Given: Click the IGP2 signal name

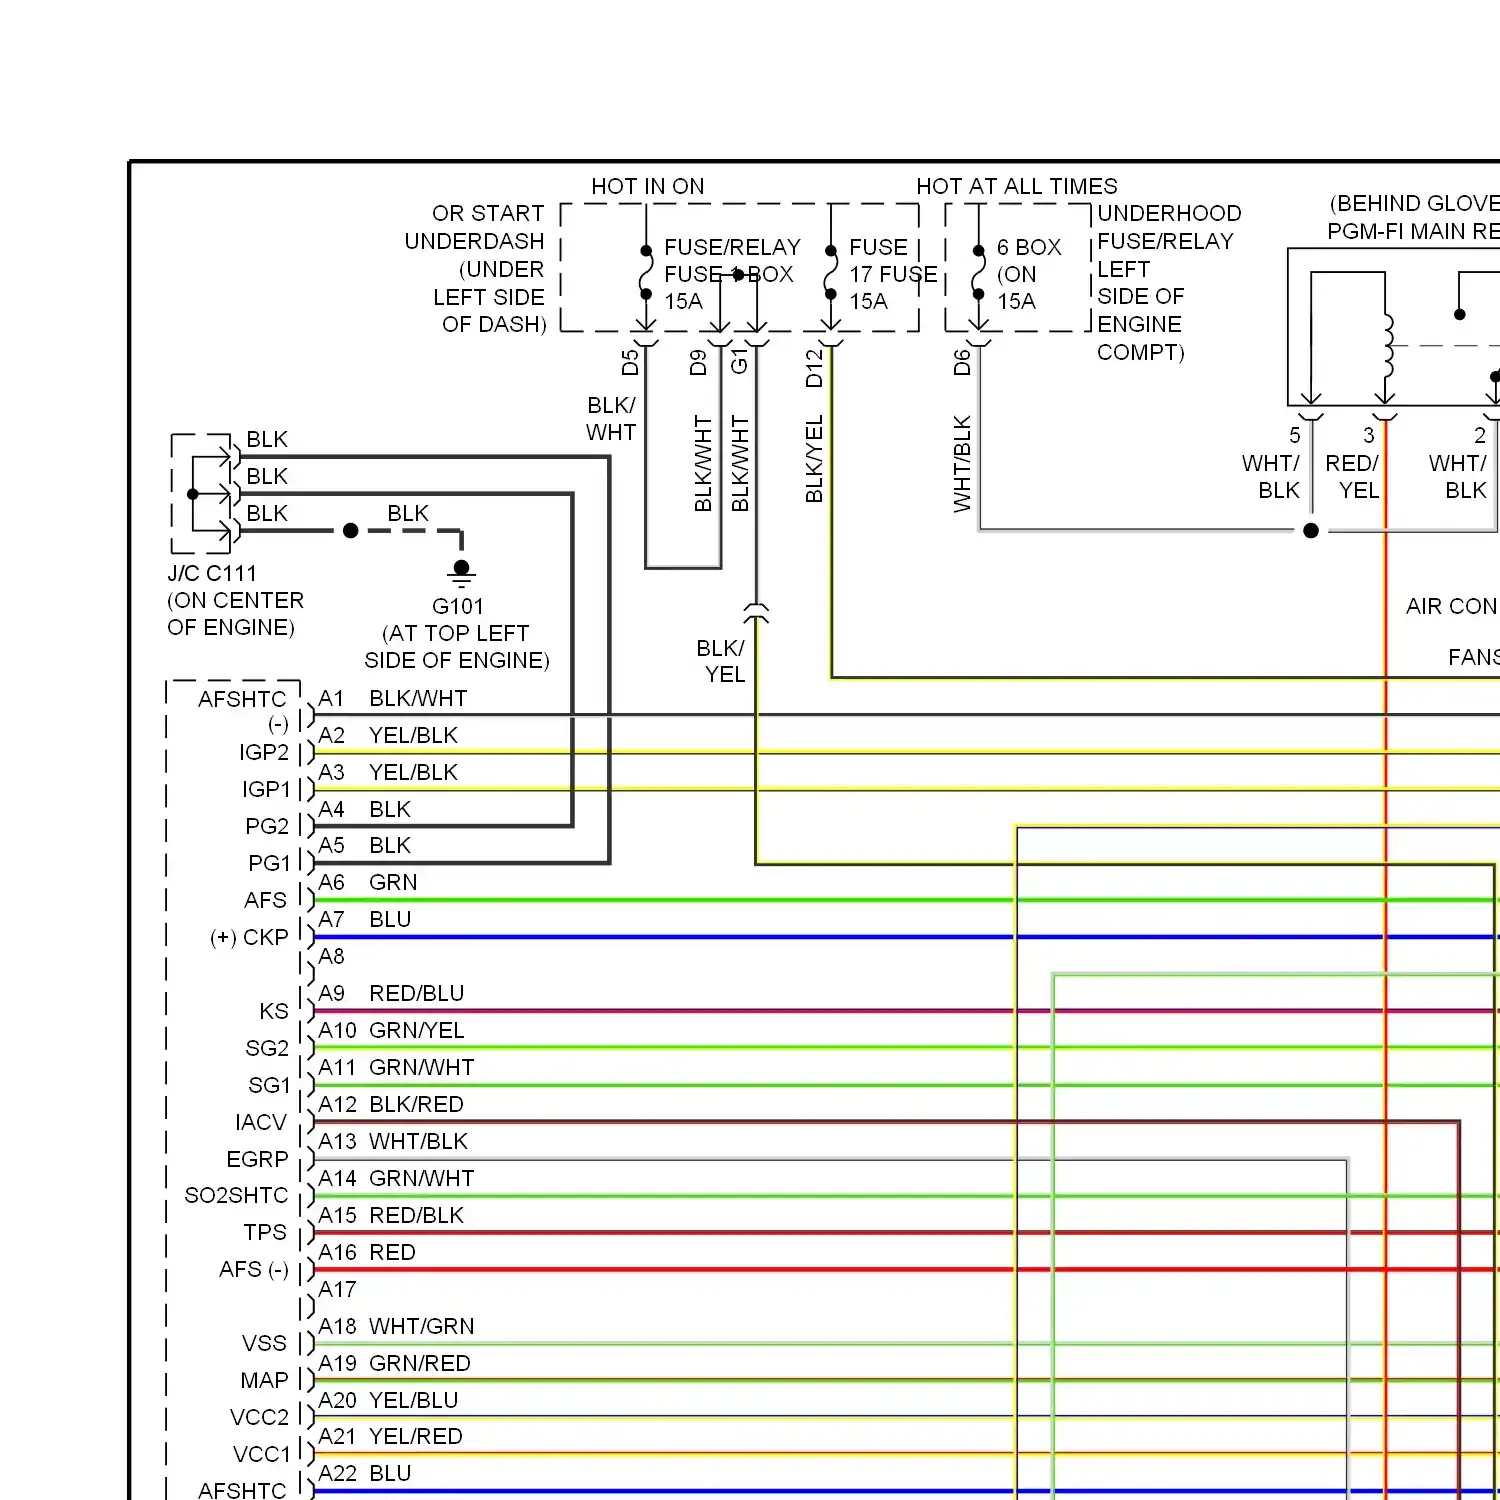Looking at the screenshot, I should [x=264, y=752].
